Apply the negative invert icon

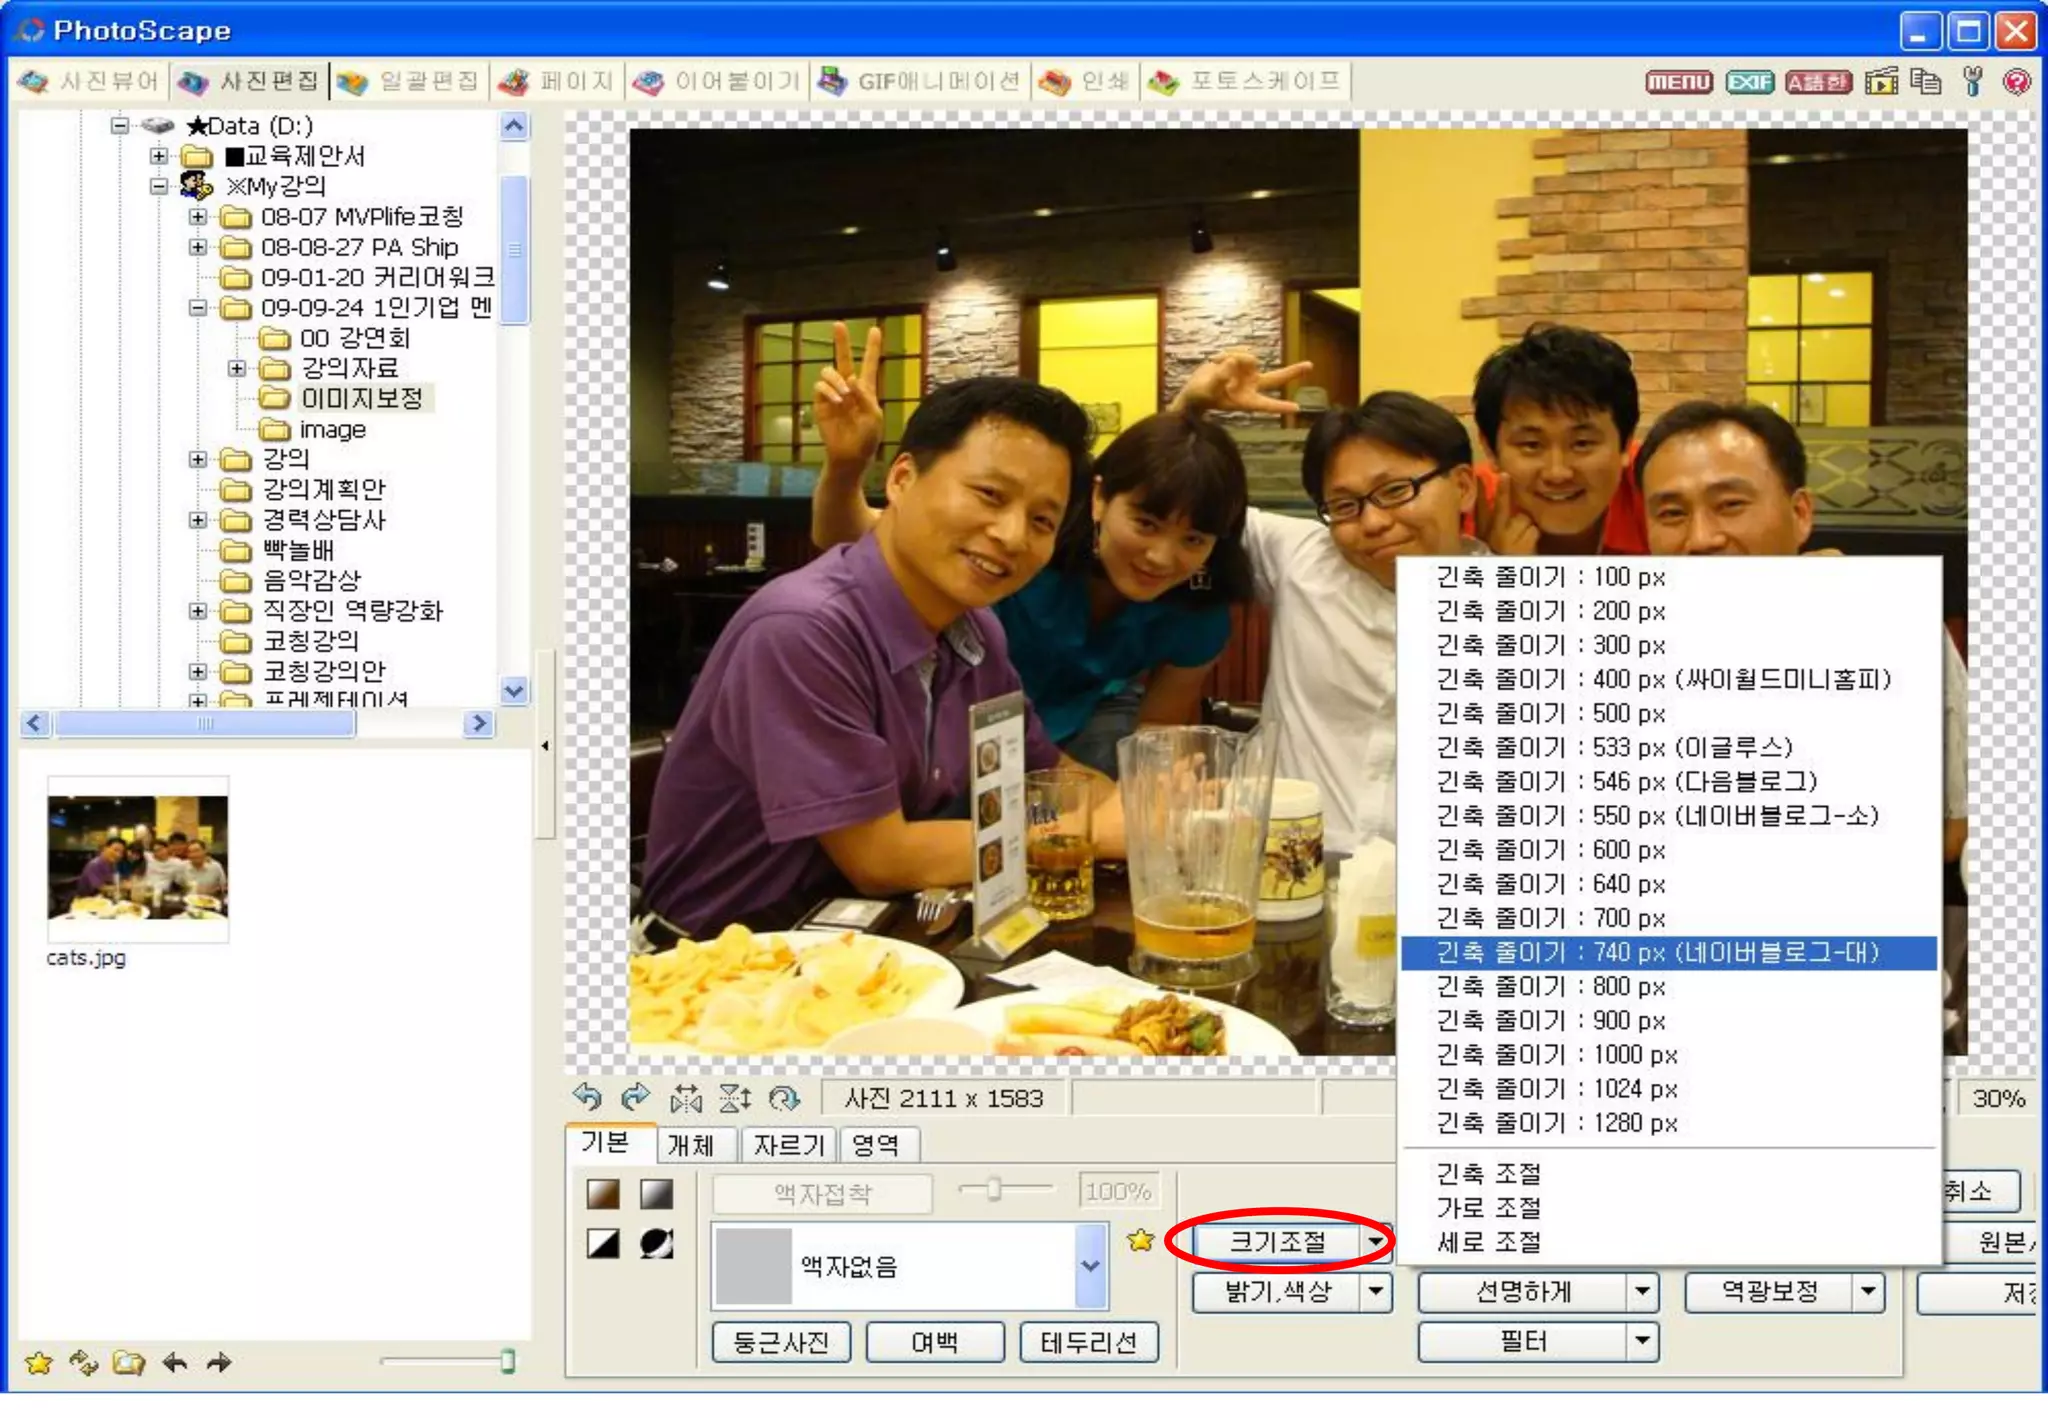(x=656, y=1243)
